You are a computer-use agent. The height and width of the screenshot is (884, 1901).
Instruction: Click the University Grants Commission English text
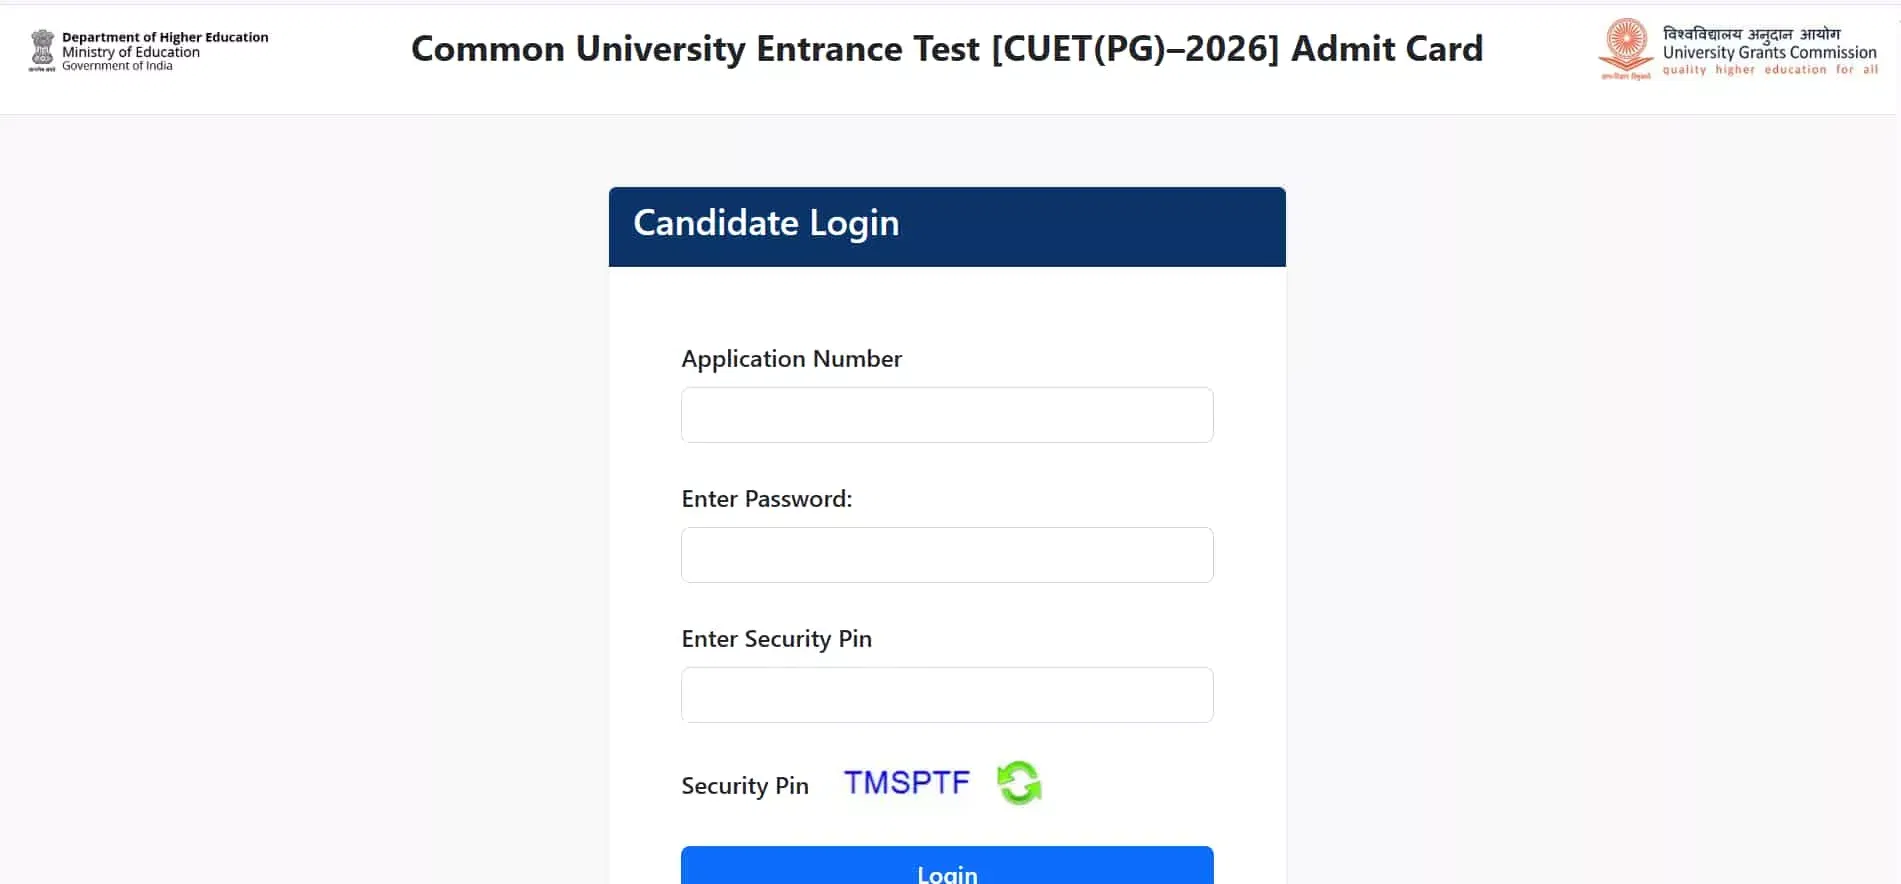[x=1769, y=53]
